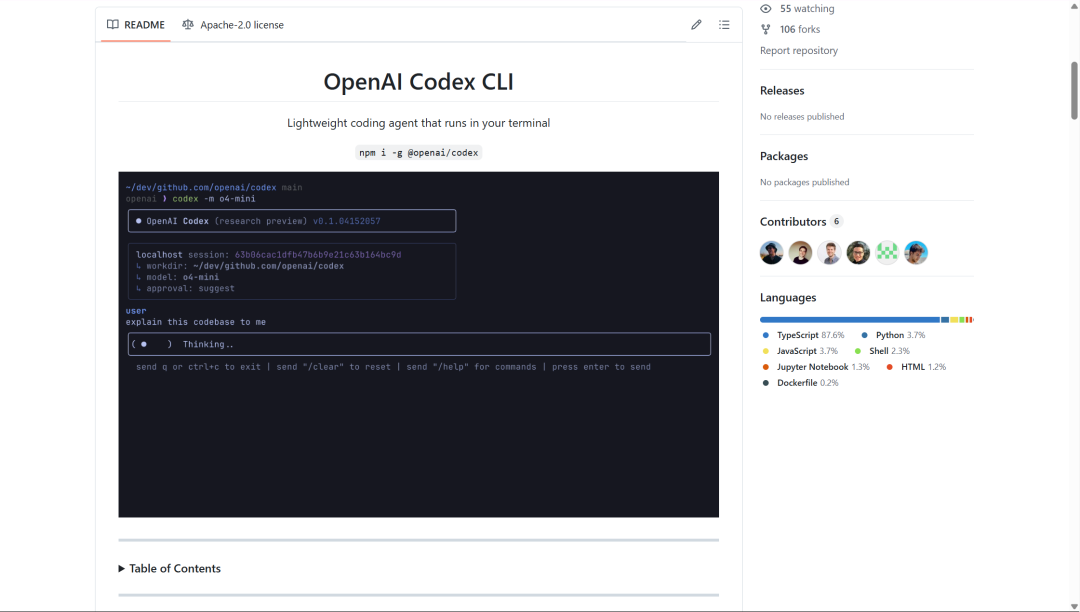Click the Jupyter Notebook 1.3% entry
1080x612 pixels.
[816, 366]
